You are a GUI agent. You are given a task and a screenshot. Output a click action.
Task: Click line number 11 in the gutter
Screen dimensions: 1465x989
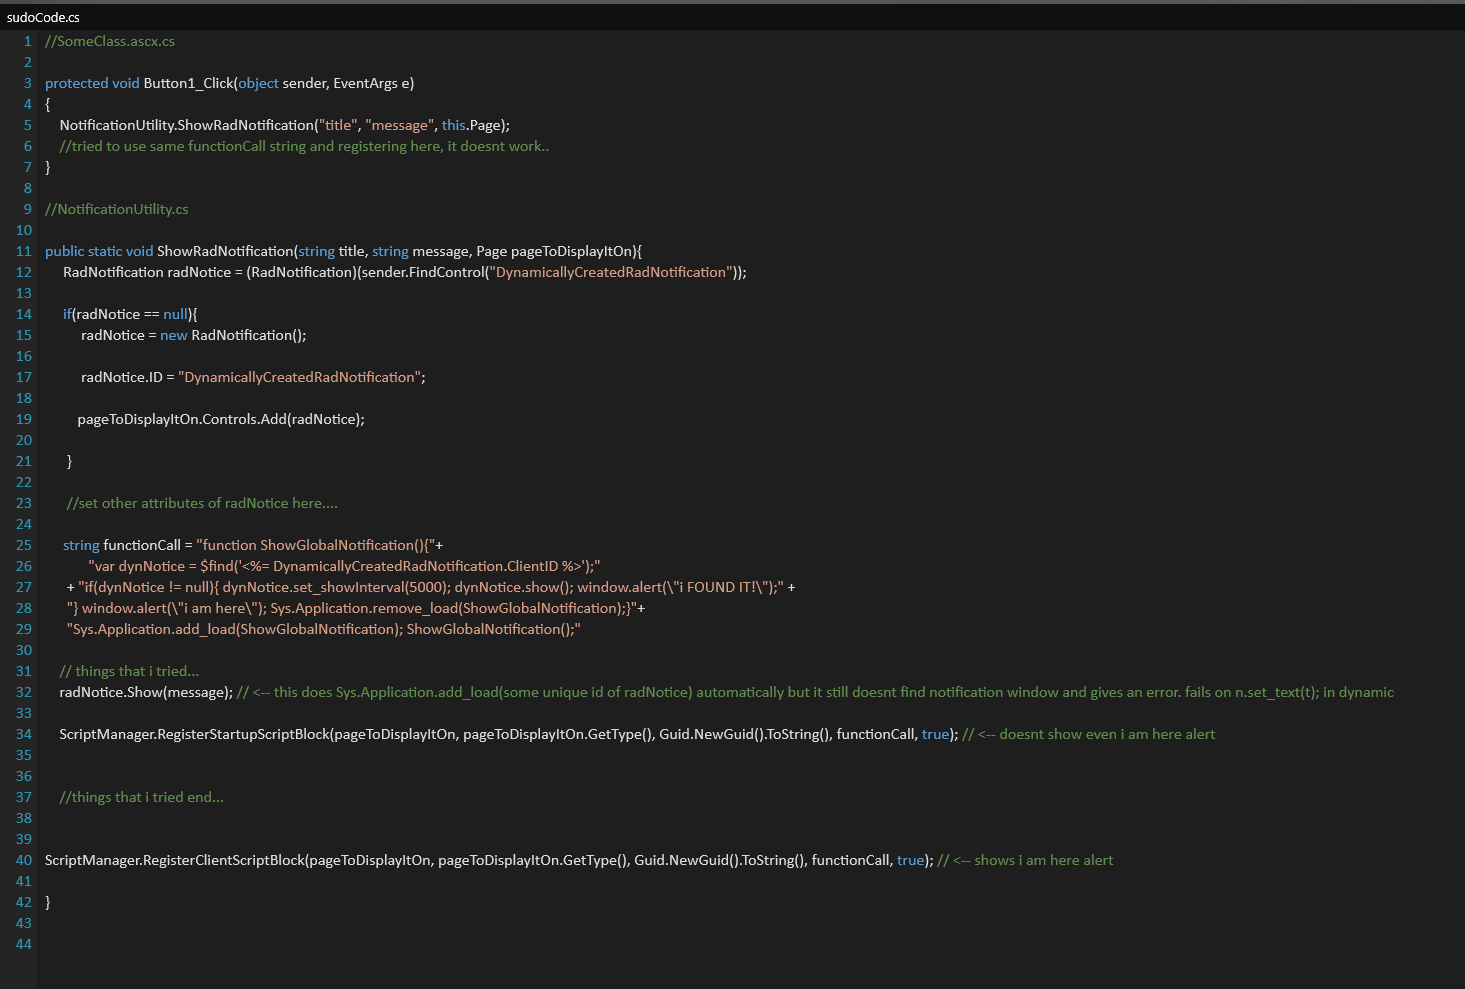pos(24,251)
